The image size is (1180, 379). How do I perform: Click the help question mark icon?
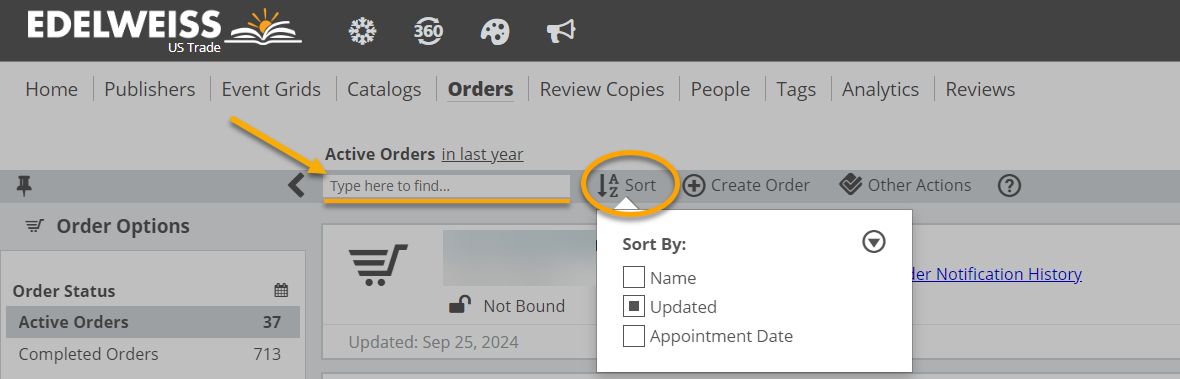pyautogui.click(x=1009, y=186)
